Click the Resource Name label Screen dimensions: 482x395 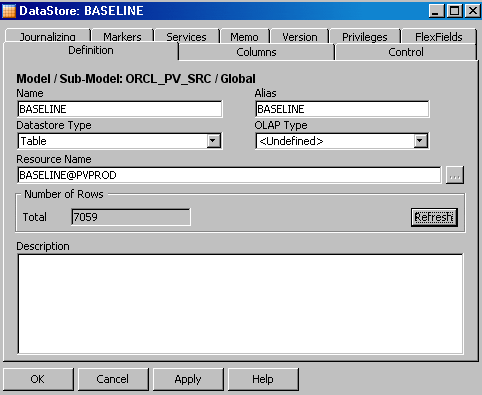tap(54, 159)
